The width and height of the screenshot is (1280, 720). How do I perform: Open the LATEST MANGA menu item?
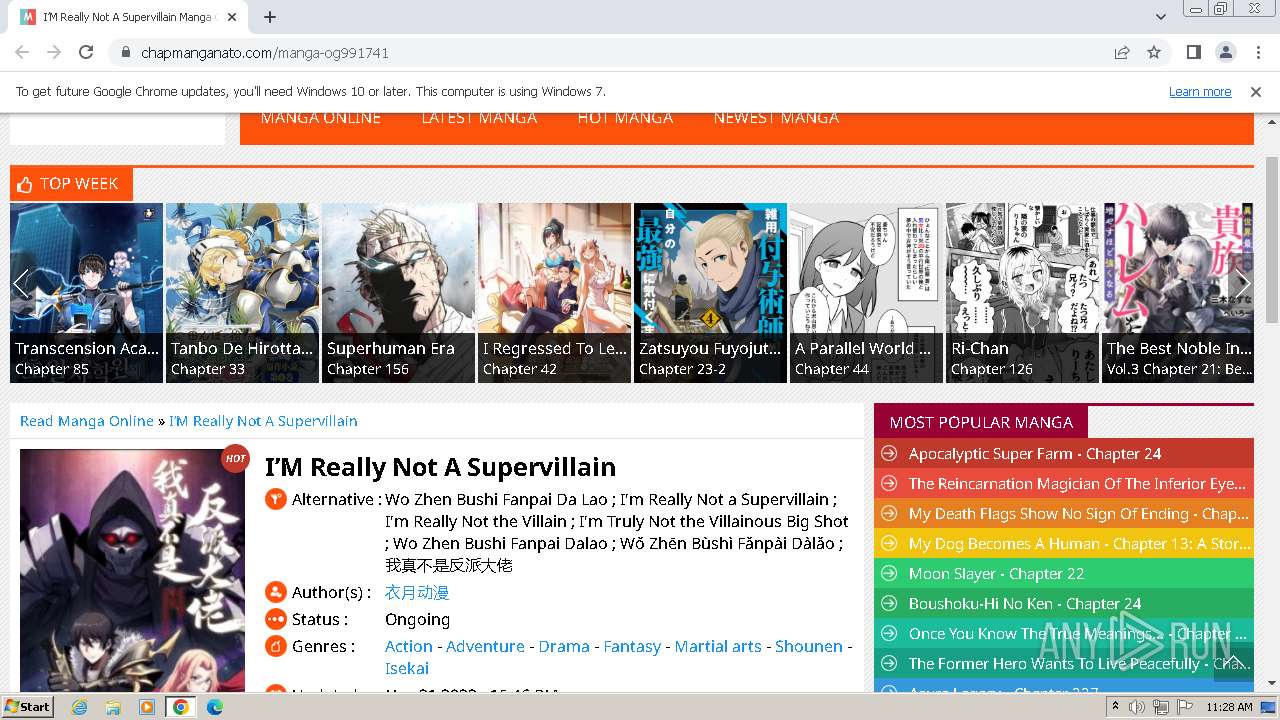coord(479,118)
